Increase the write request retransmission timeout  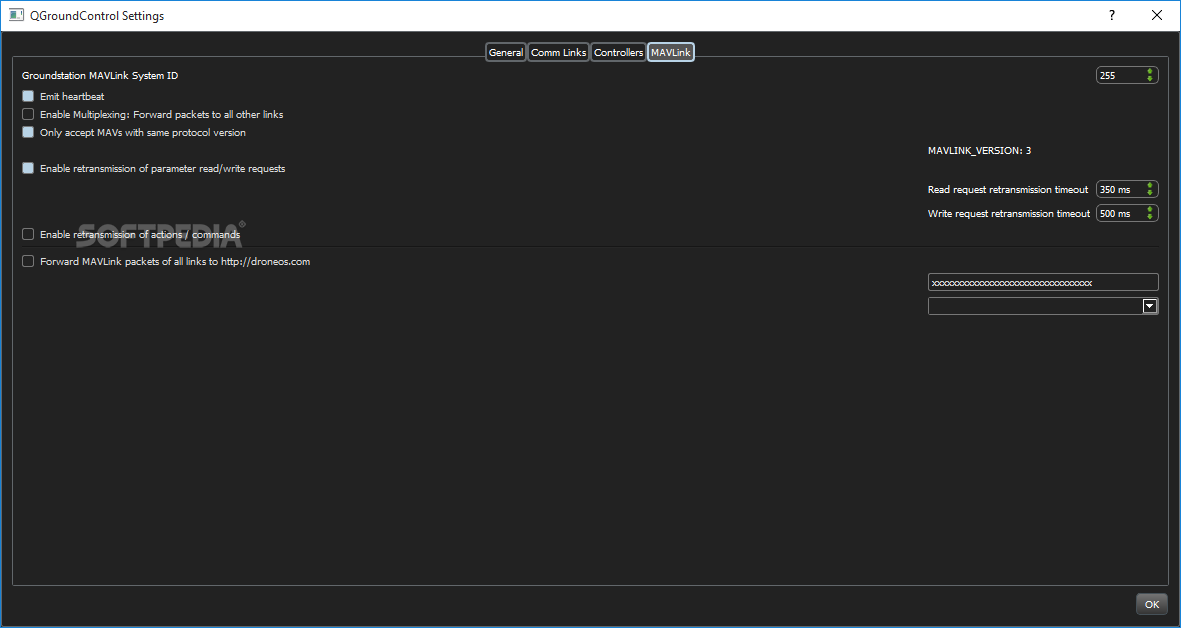coord(1150,210)
